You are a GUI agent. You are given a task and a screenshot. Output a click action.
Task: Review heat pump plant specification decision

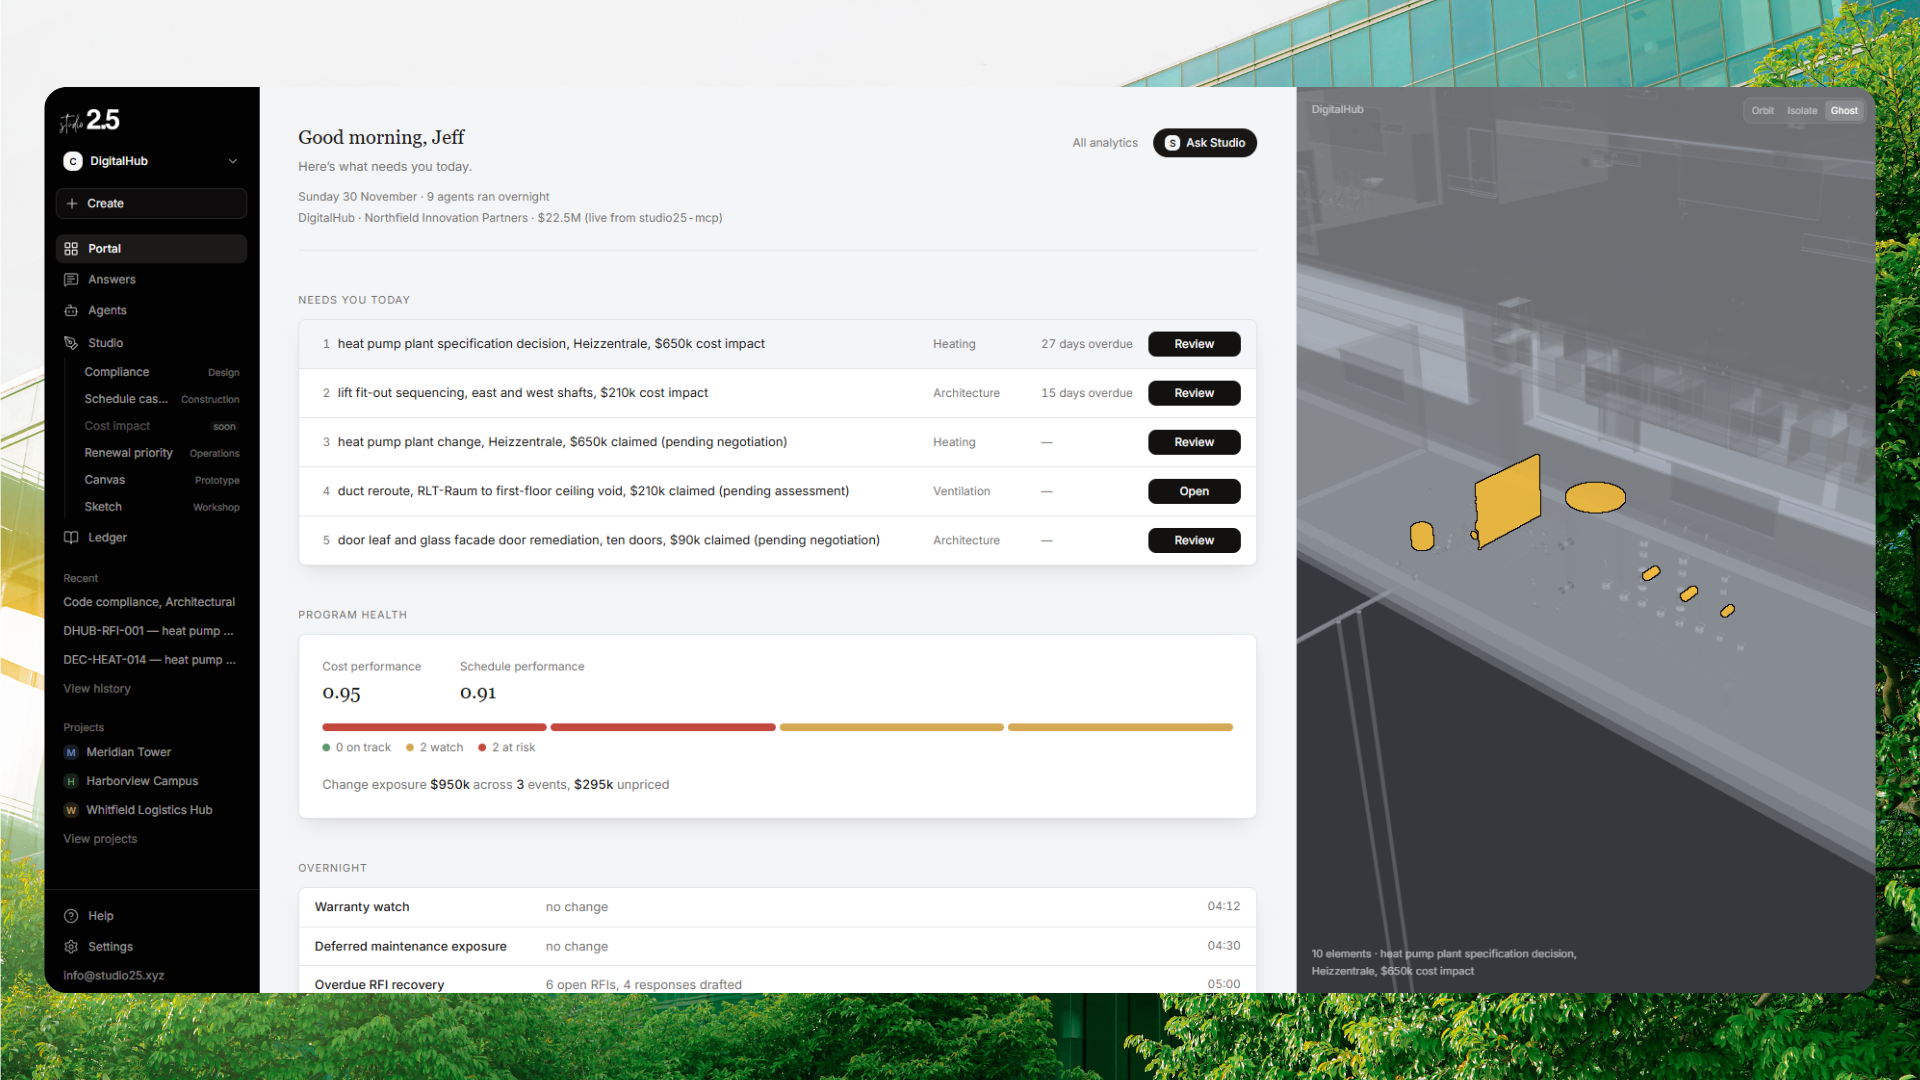point(1194,344)
